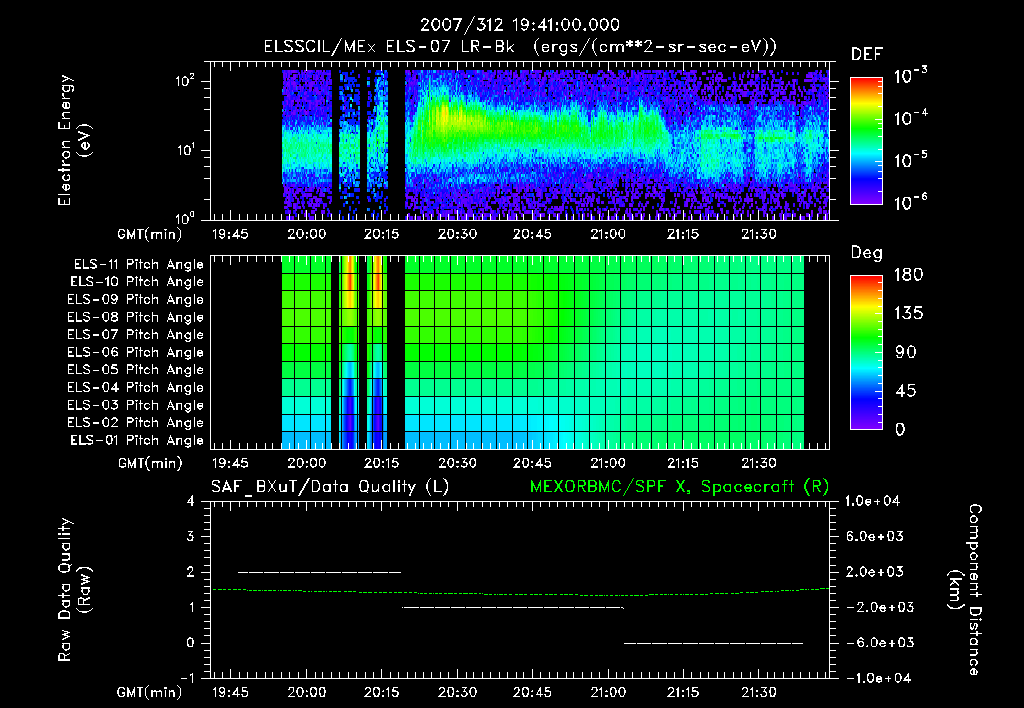Click the ELS-09 Pitch Angle row label
This screenshot has height=708, width=1024.
136,300
